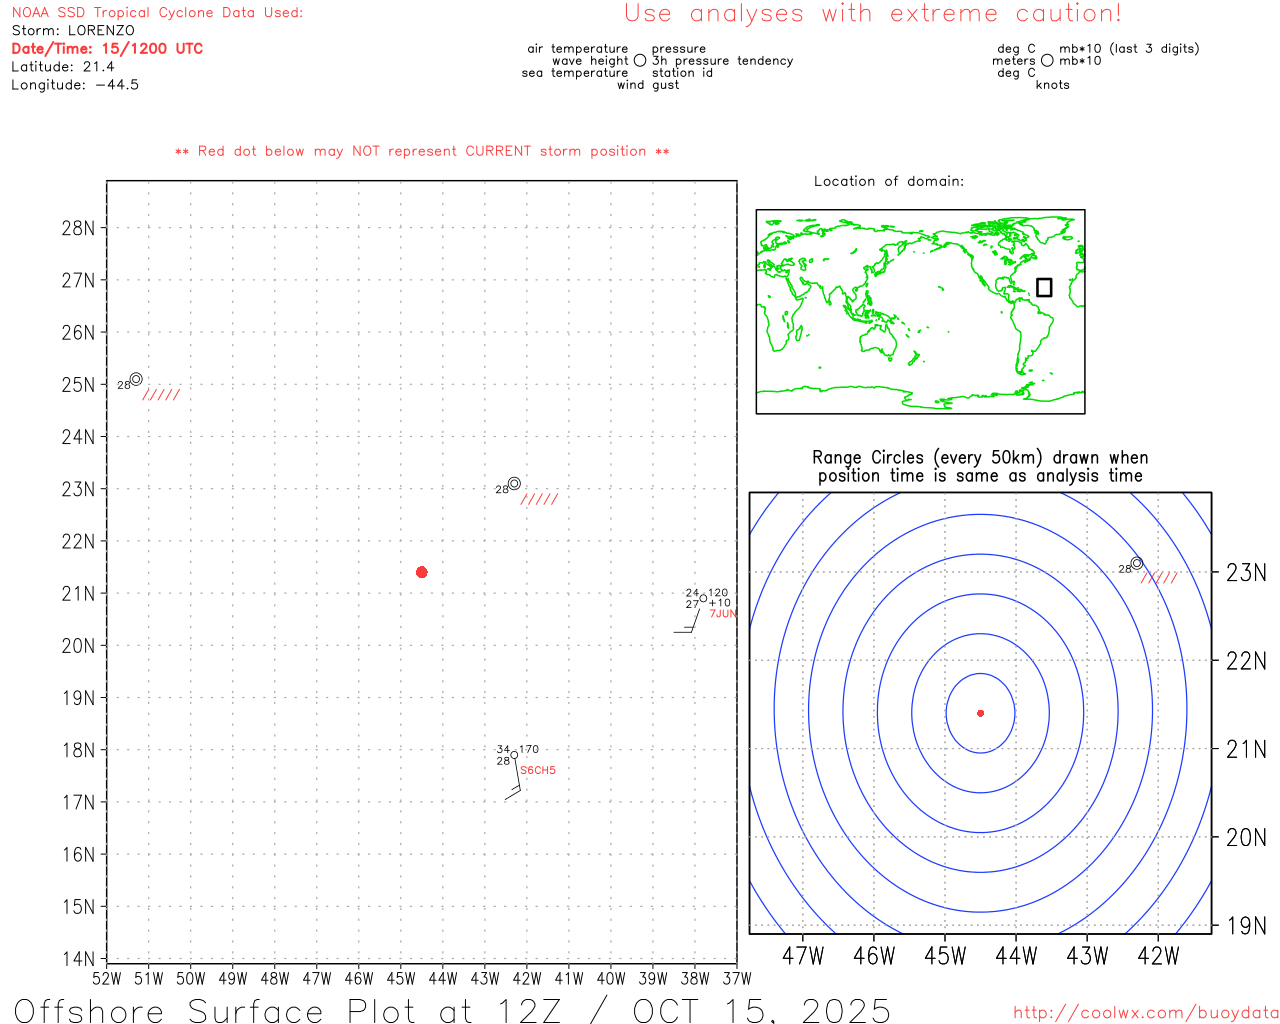
Task: Click pressure value 170 at station S6CH5
Action: tap(529, 749)
